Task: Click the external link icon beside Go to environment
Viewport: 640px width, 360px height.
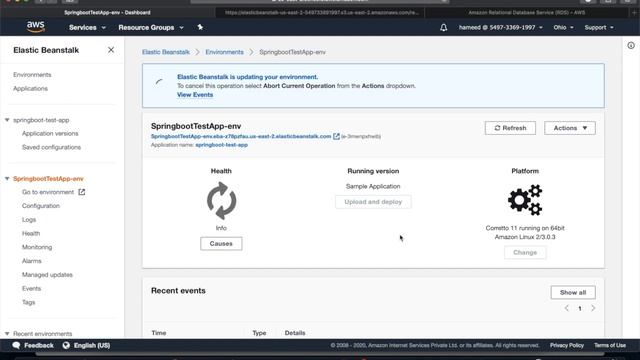Action: click(82, 192)
